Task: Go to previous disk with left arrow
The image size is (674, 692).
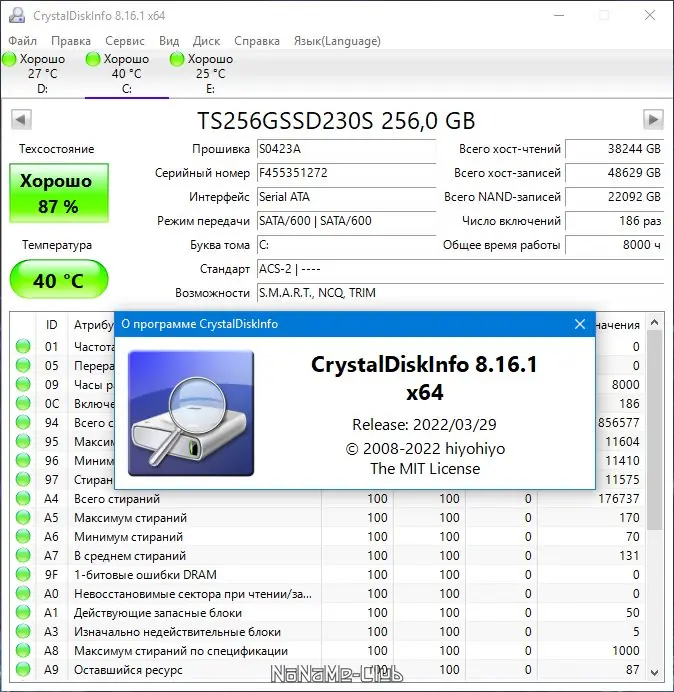Action: click(x=21, y=120)
